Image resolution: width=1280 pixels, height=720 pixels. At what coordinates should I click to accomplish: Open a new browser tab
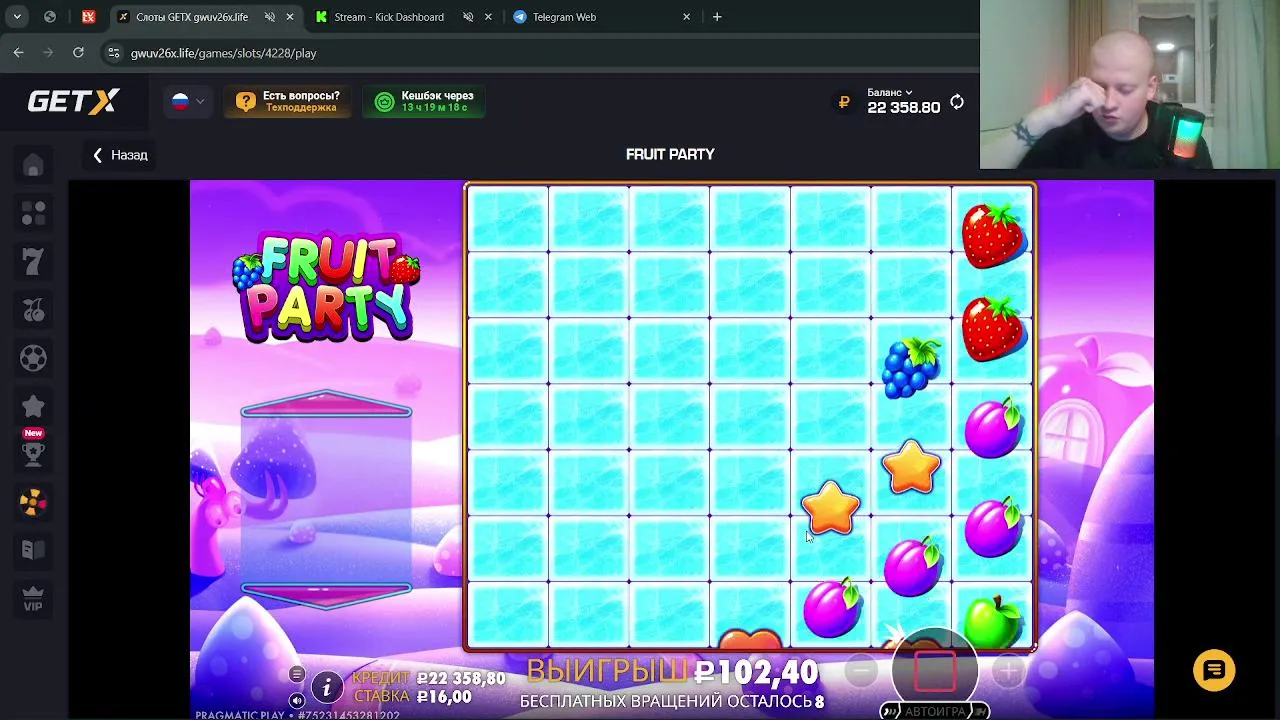pyautogui.click(x=717, y=17)
